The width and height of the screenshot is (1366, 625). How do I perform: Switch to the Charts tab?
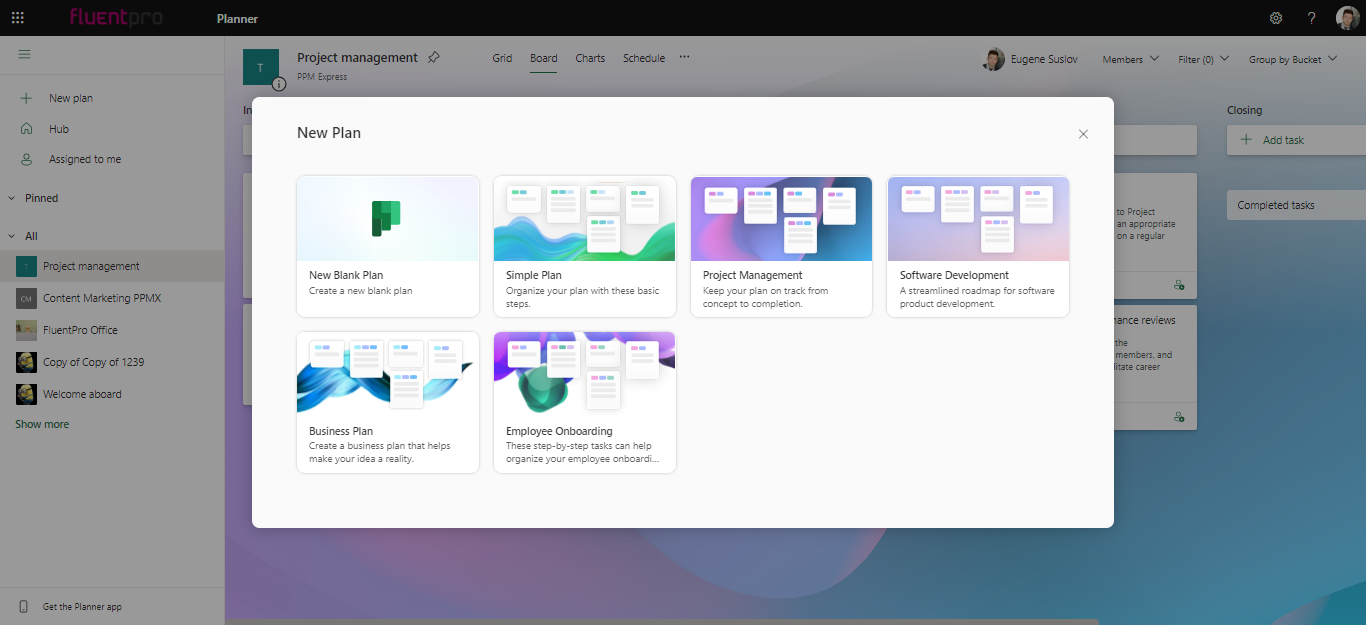pos(590,58)
